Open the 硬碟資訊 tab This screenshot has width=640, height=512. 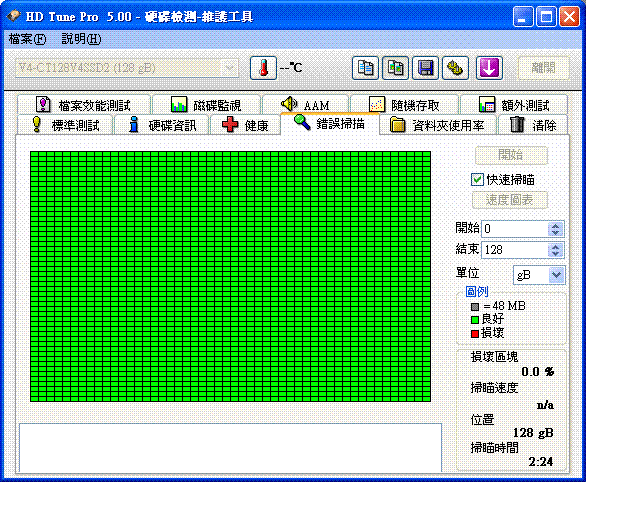point(162,125)
